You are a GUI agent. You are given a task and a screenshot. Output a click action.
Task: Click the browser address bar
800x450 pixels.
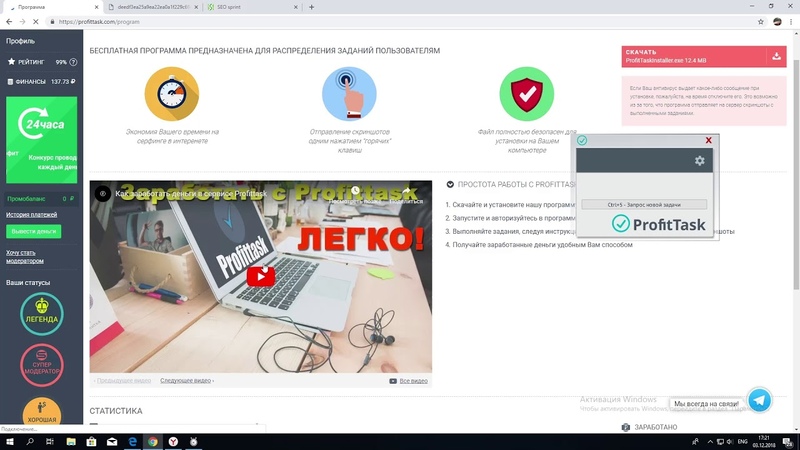pos(398,22)
